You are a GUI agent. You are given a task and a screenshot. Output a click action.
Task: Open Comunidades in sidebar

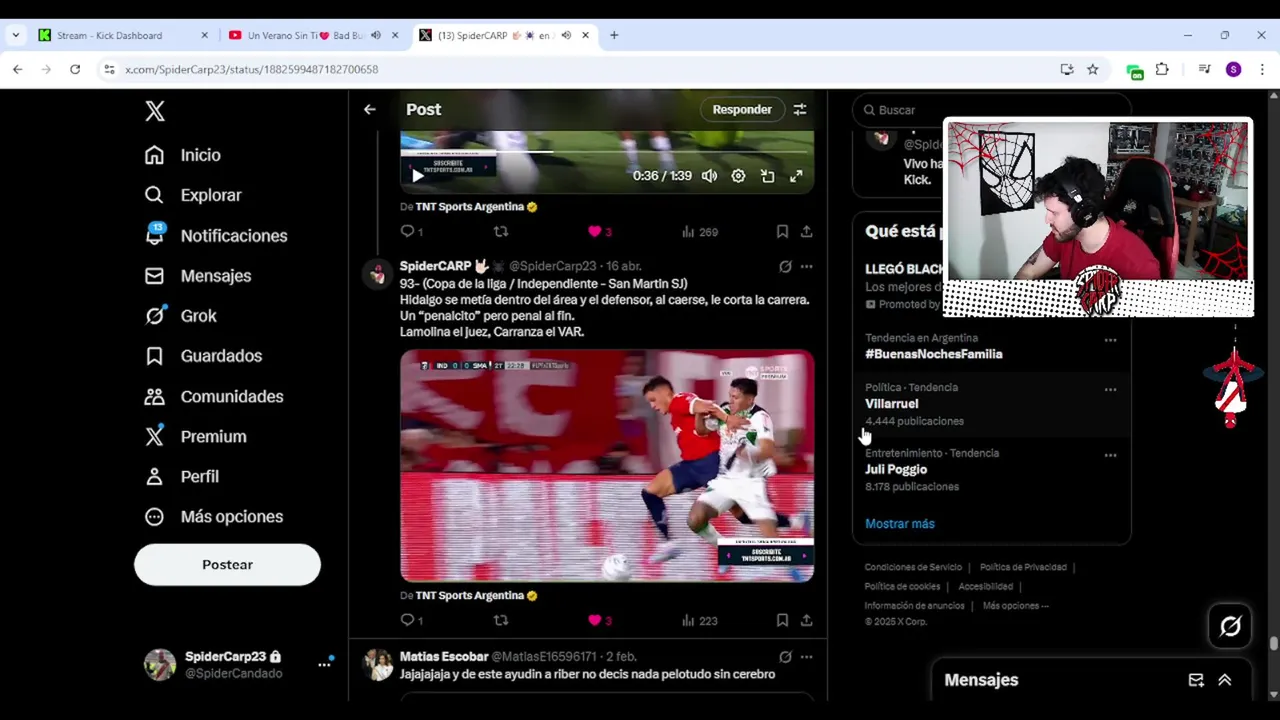point(214,396)
